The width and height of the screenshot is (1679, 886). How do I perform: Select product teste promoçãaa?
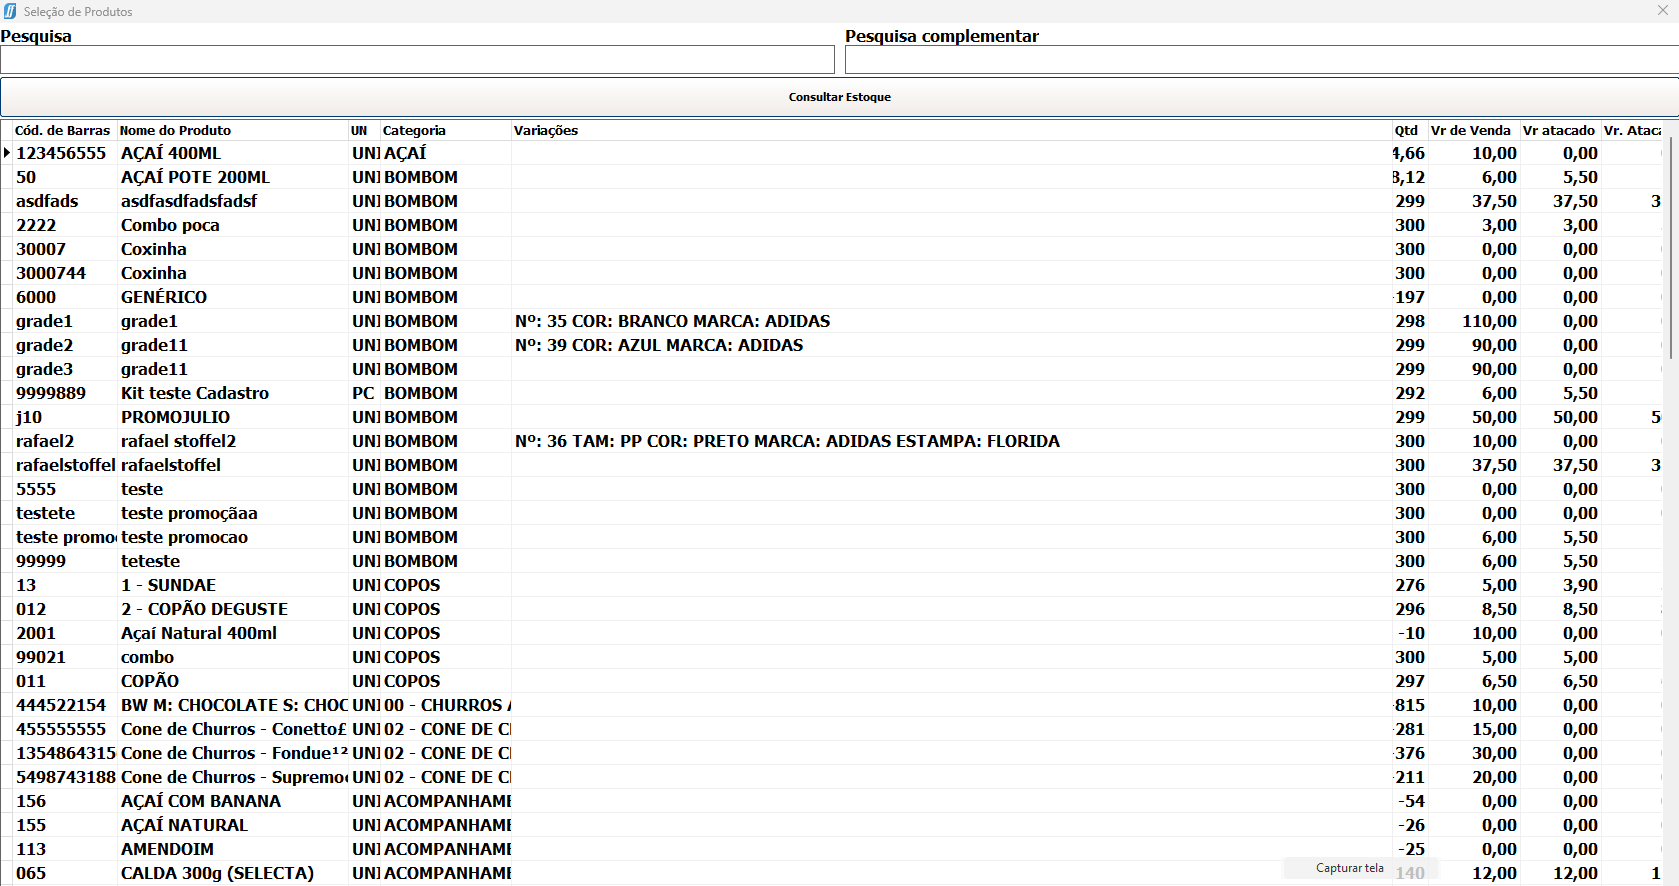coord(189,513)
